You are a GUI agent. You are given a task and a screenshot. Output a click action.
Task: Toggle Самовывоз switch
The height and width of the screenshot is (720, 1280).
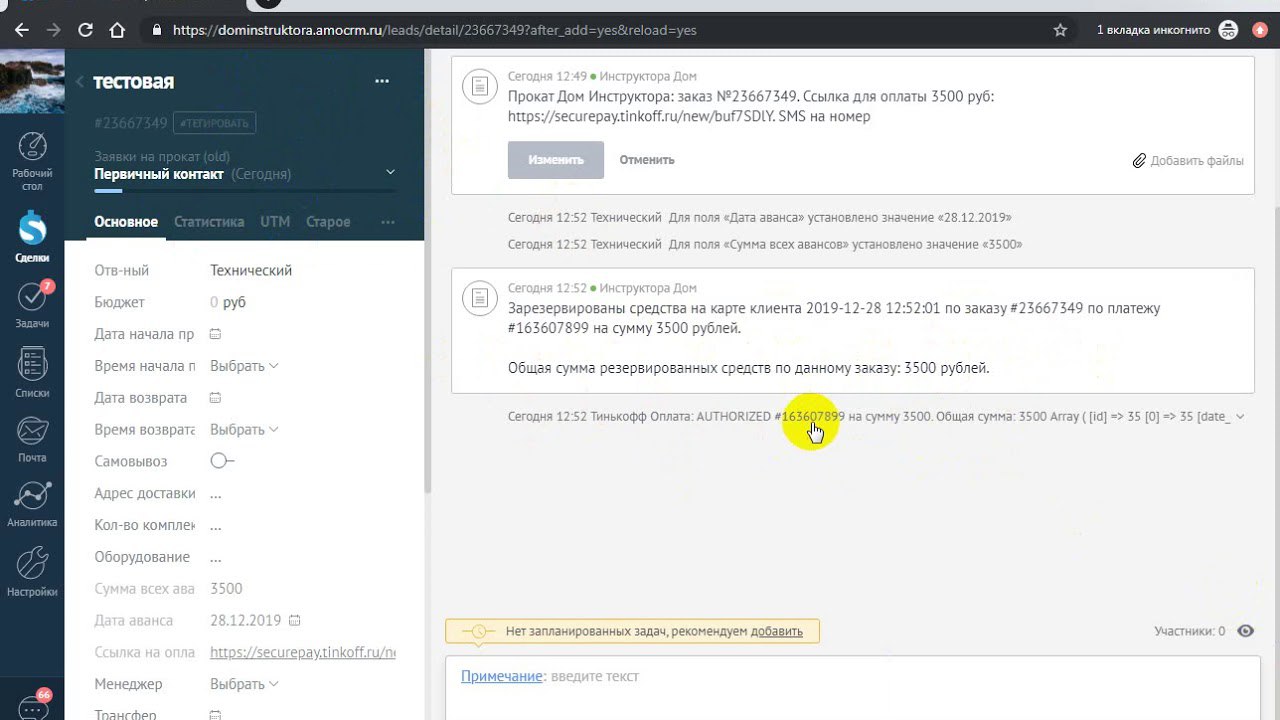222,461
